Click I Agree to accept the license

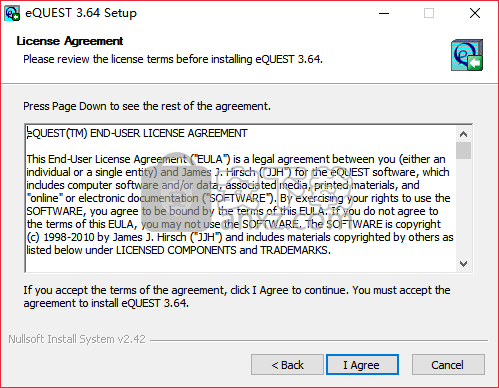coord(362,365)
